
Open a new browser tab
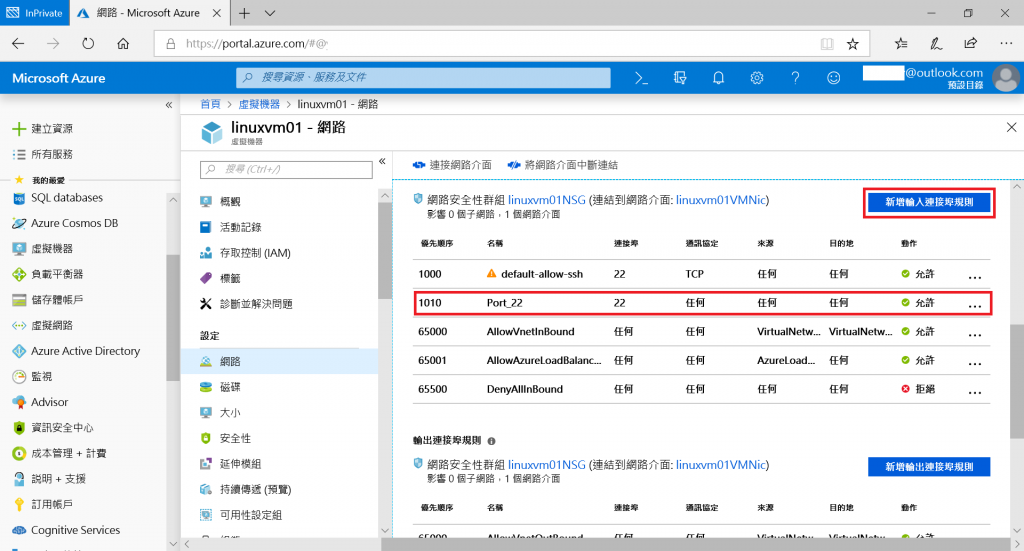[x=244, y=13]
